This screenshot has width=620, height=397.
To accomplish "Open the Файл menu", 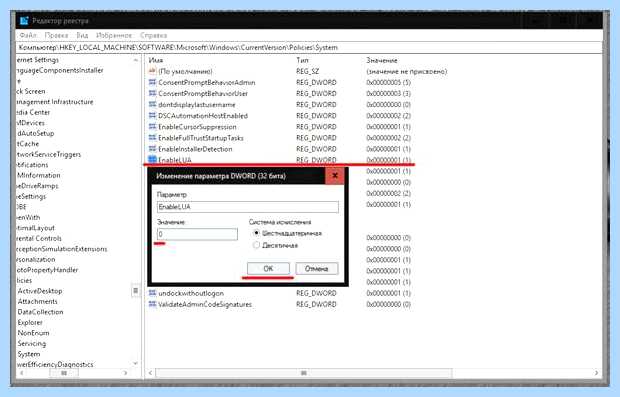I will [x=28, y=36].
